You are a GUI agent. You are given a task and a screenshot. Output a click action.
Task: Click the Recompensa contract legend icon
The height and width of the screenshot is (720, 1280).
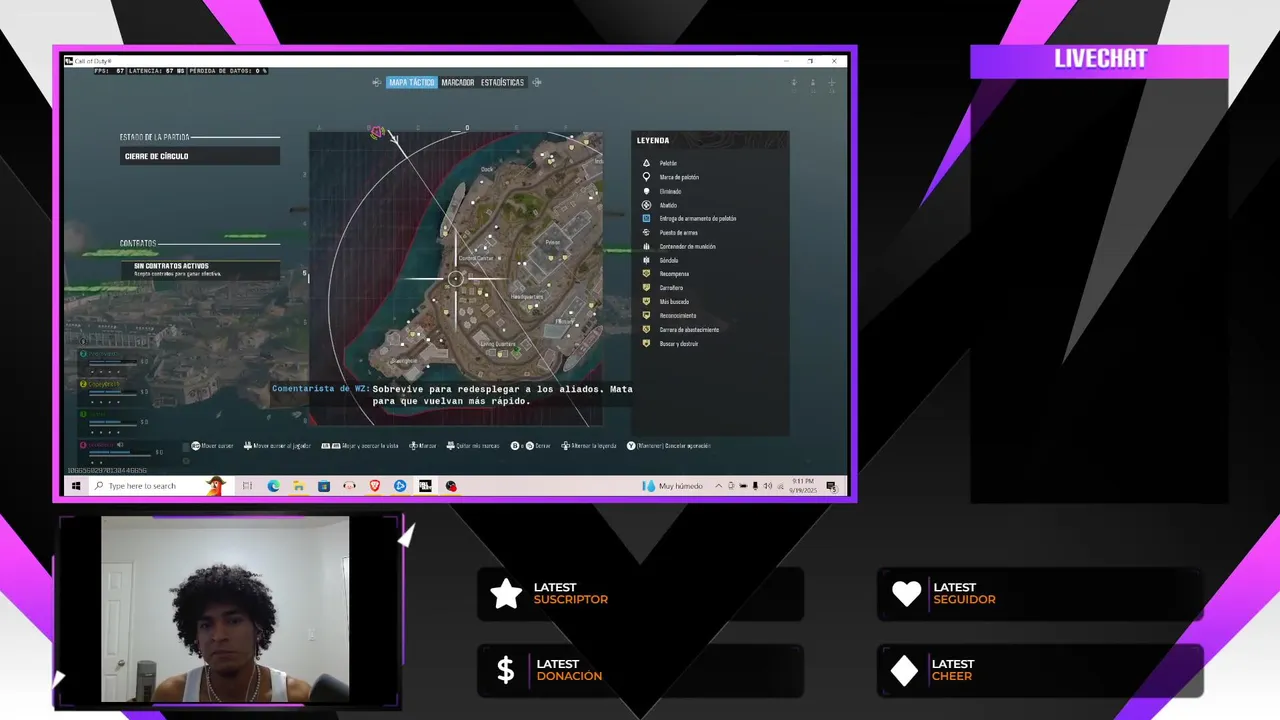click(646, 274)
